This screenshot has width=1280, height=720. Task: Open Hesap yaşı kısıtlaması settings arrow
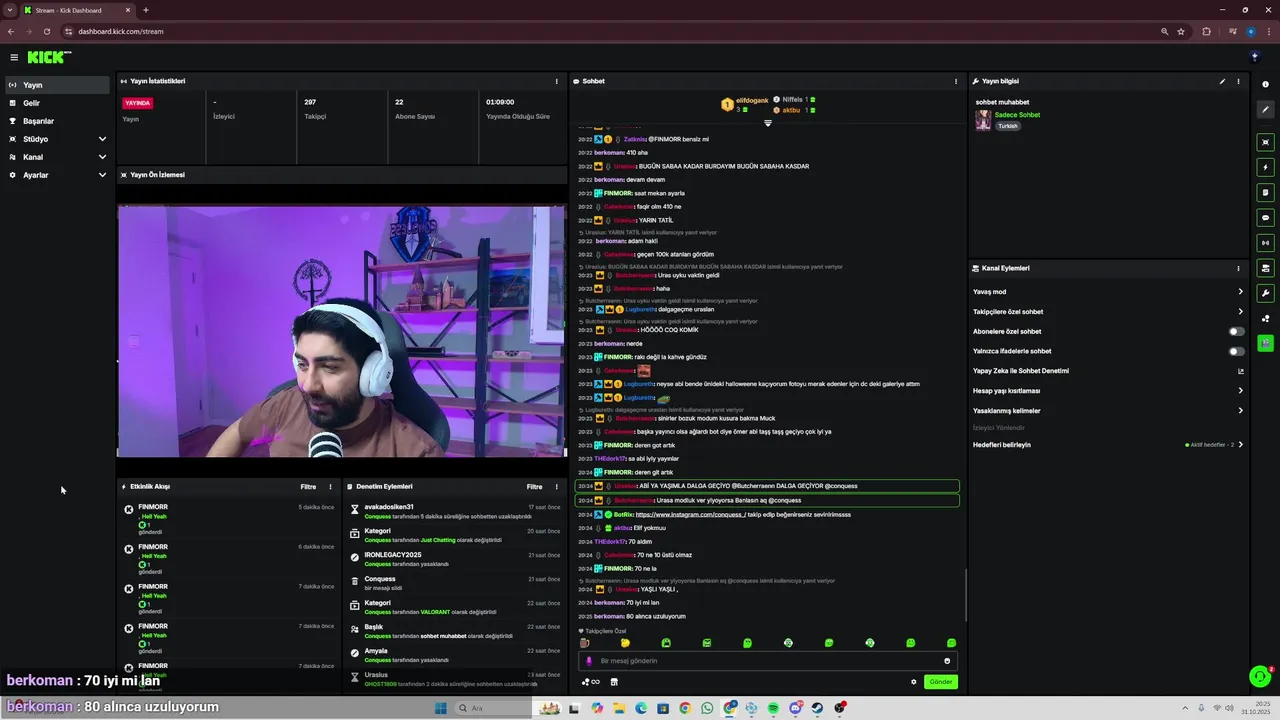[1240, 391]
